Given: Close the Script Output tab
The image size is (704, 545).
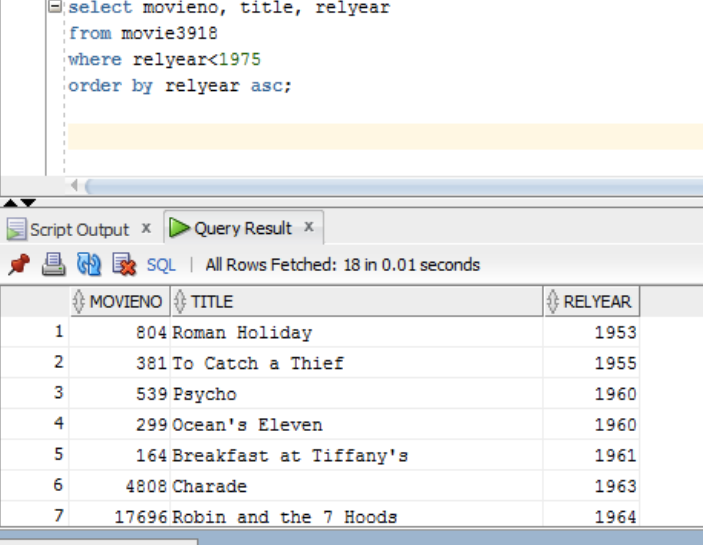Looking at the screenshot, I should pyautogui.click(x=146, y=228).
